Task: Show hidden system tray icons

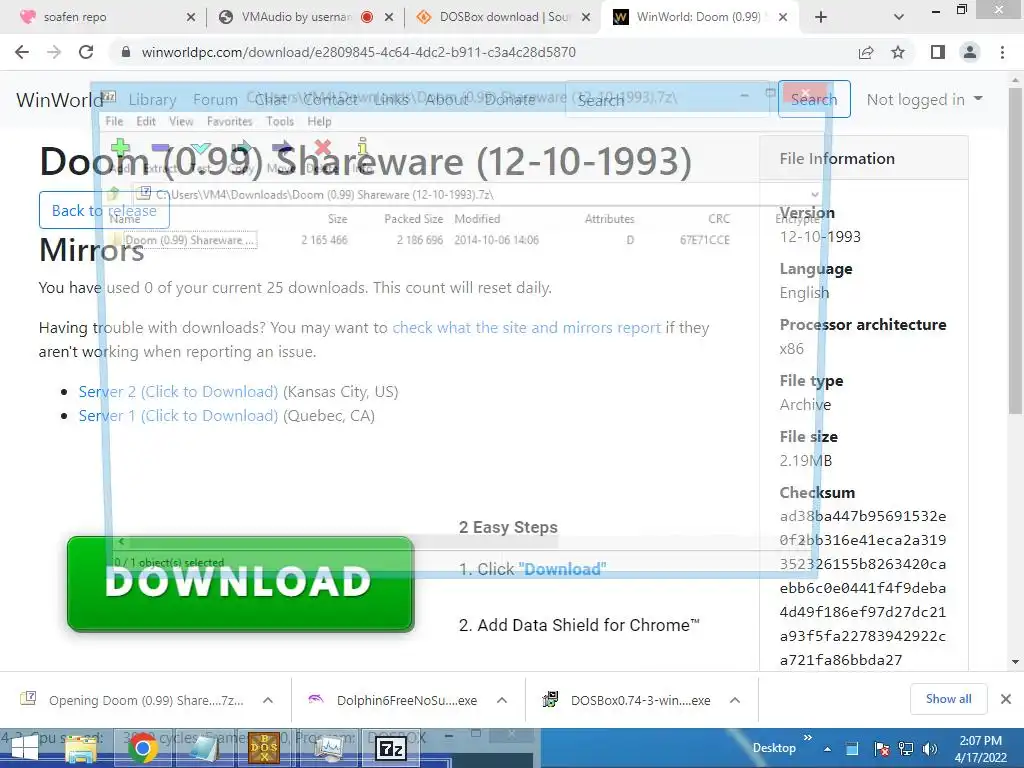Action: [x=827, y=749]
